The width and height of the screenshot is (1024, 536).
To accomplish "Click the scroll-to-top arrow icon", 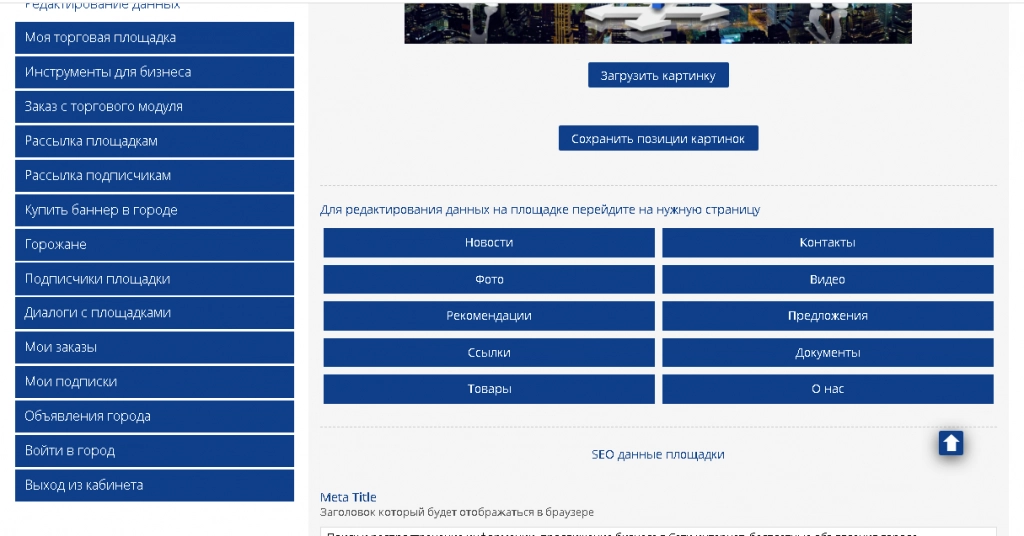I will coord(950,443).
